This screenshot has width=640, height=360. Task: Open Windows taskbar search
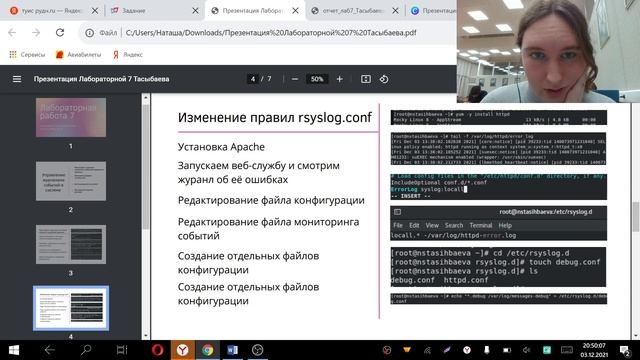(86, 350)
